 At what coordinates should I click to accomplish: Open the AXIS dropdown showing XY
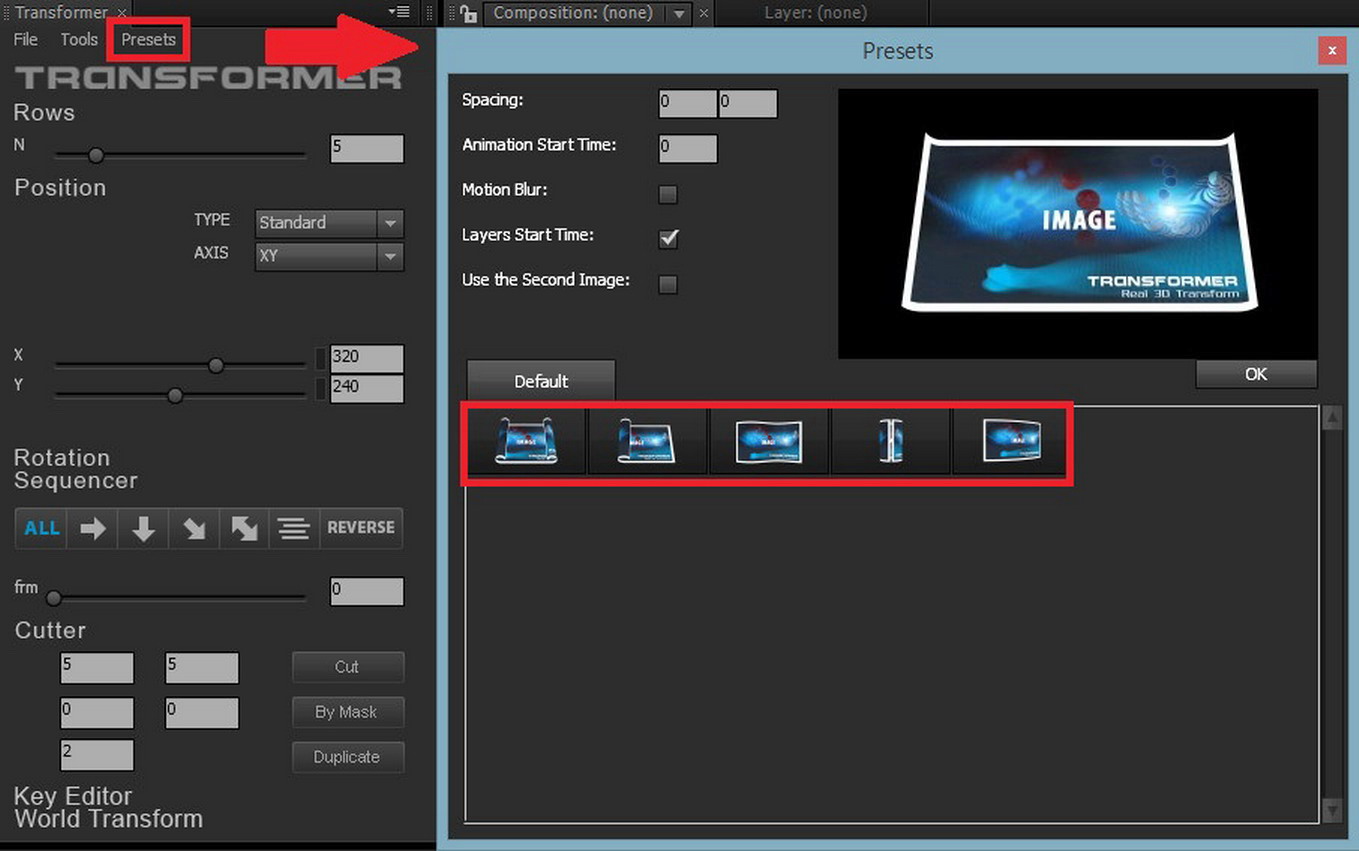[329, 256]
